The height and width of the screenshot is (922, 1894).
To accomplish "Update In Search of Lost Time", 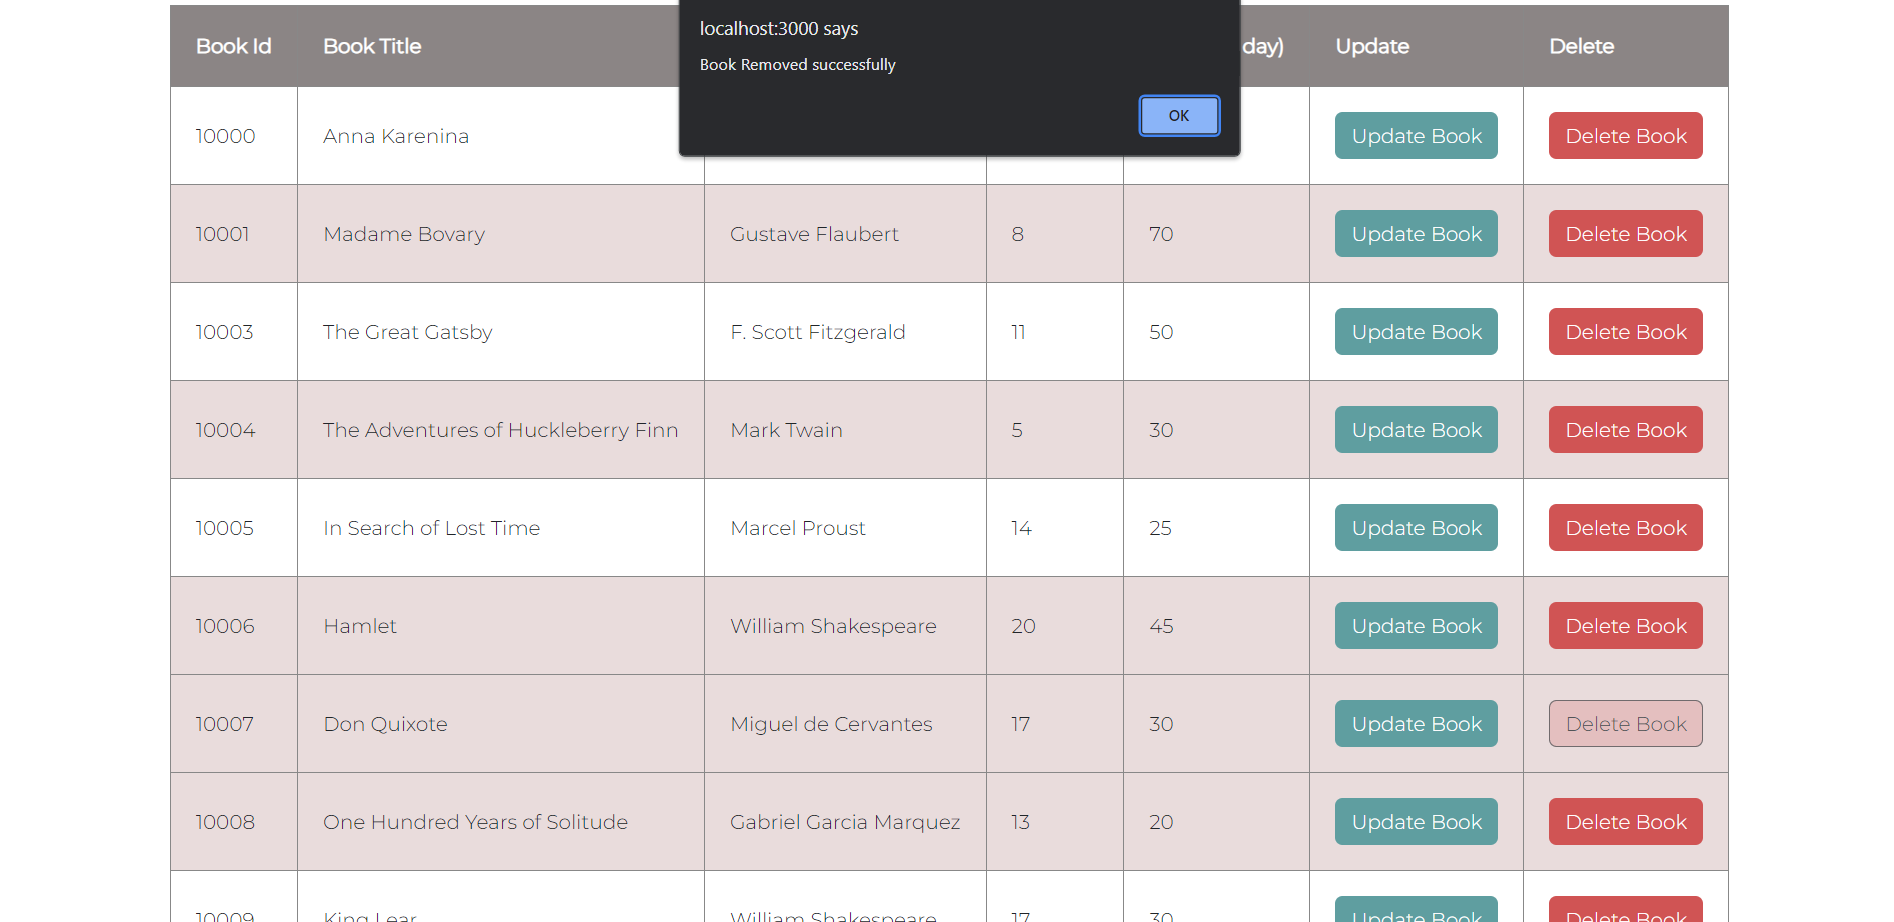I will point(1415,527).
